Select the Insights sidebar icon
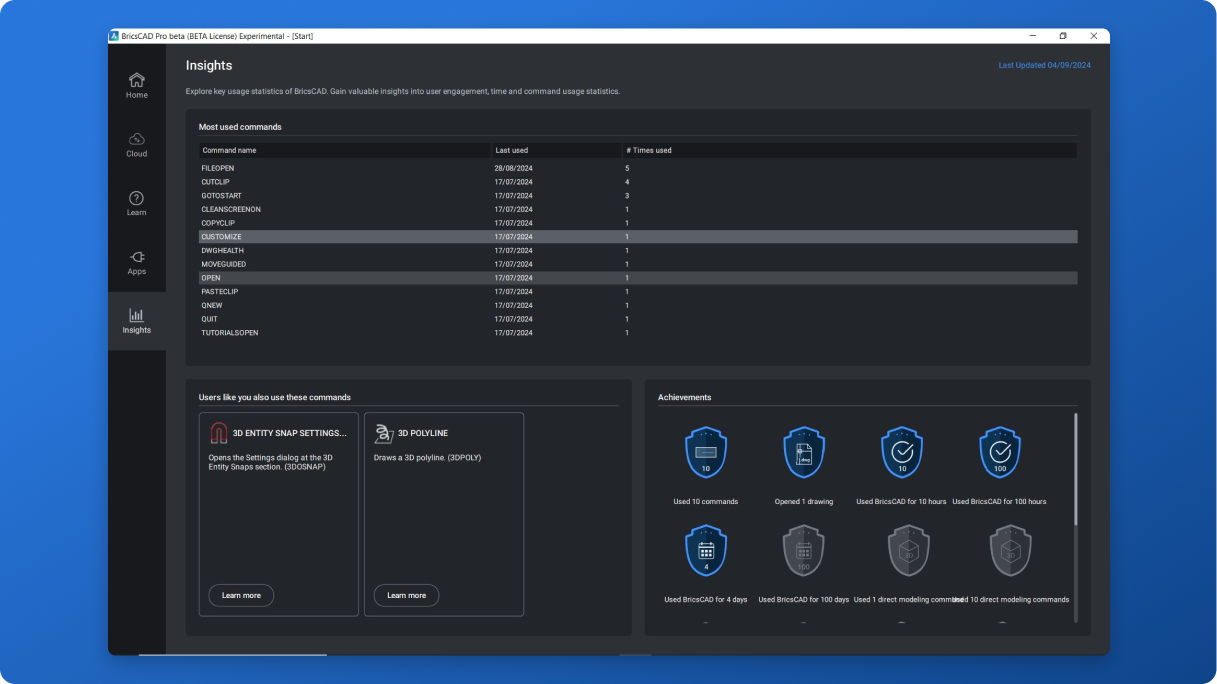The height and width of the screenshot is (684, 1217). pos(136,320)
